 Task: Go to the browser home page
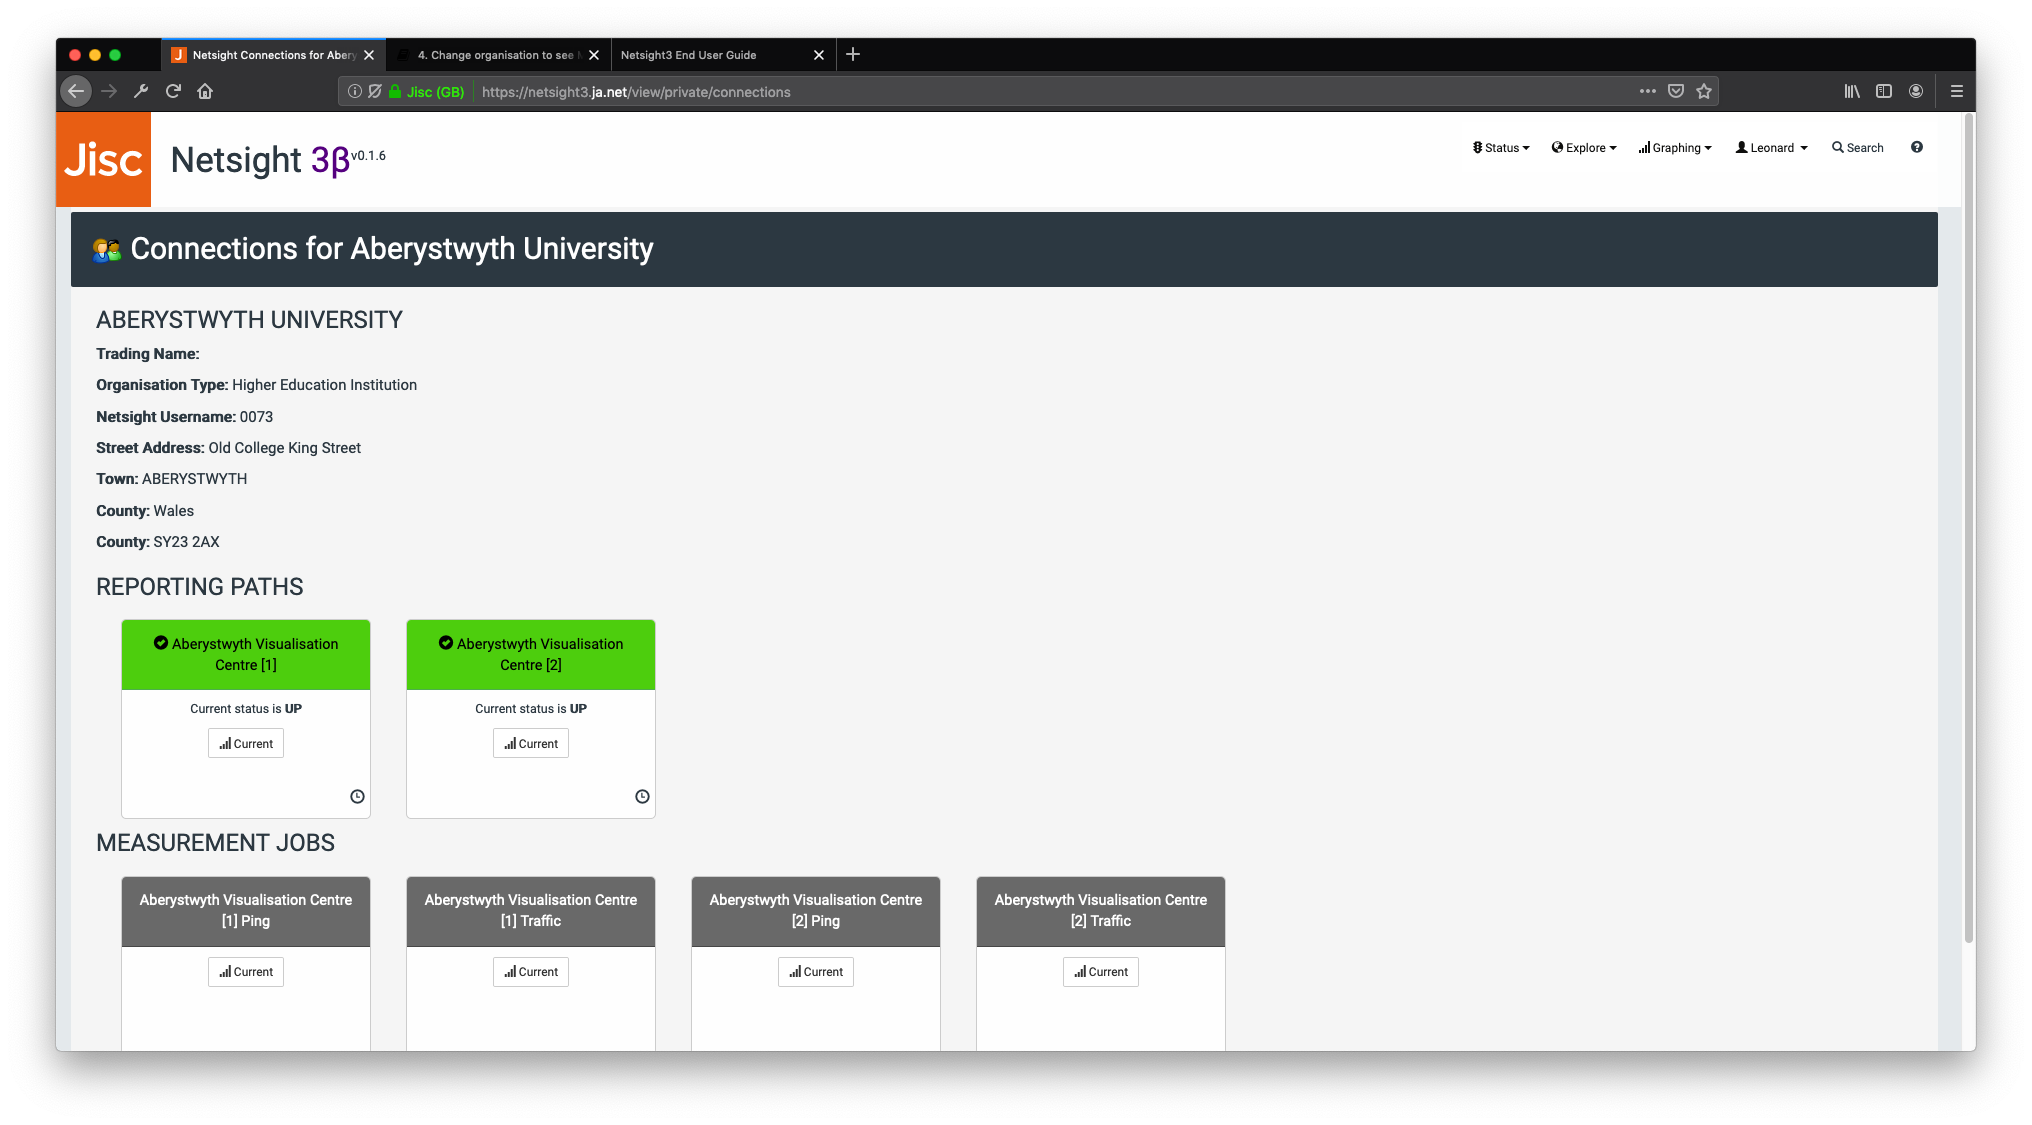205,91
